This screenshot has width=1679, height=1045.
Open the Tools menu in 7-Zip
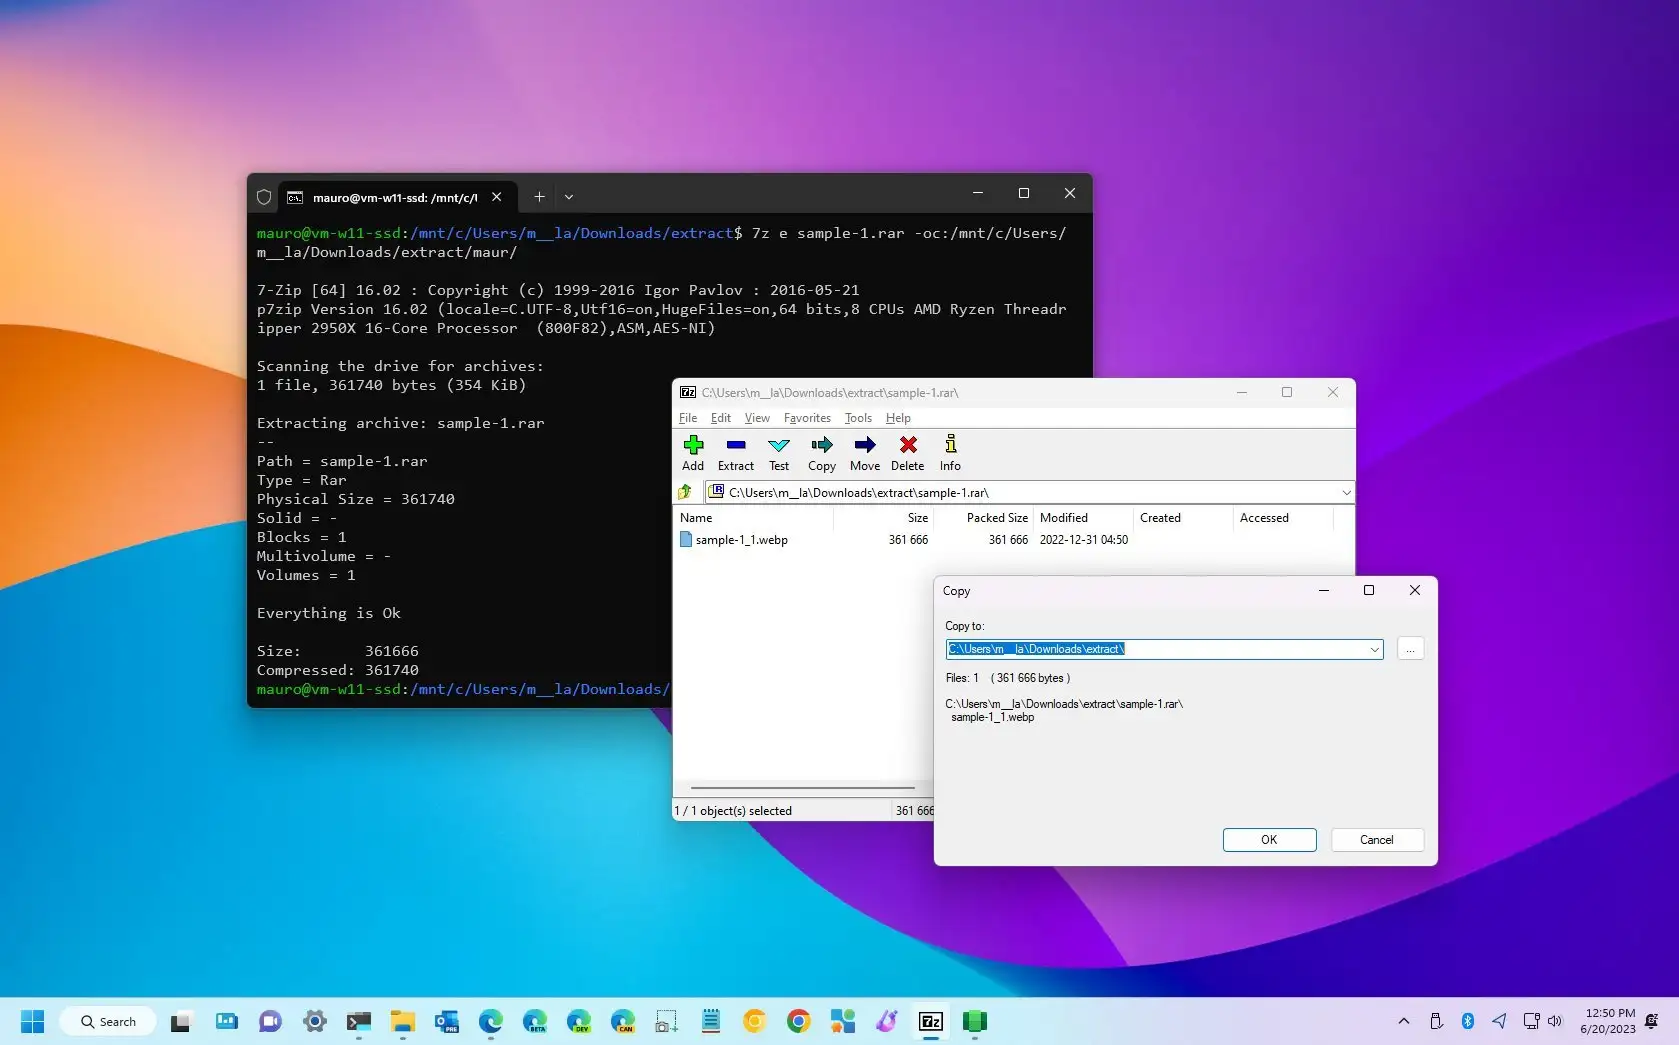click(857, 418)
